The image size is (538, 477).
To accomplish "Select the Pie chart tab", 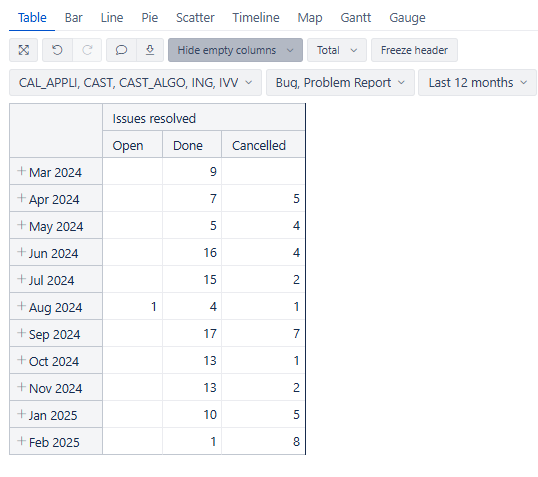I will 150,18.
